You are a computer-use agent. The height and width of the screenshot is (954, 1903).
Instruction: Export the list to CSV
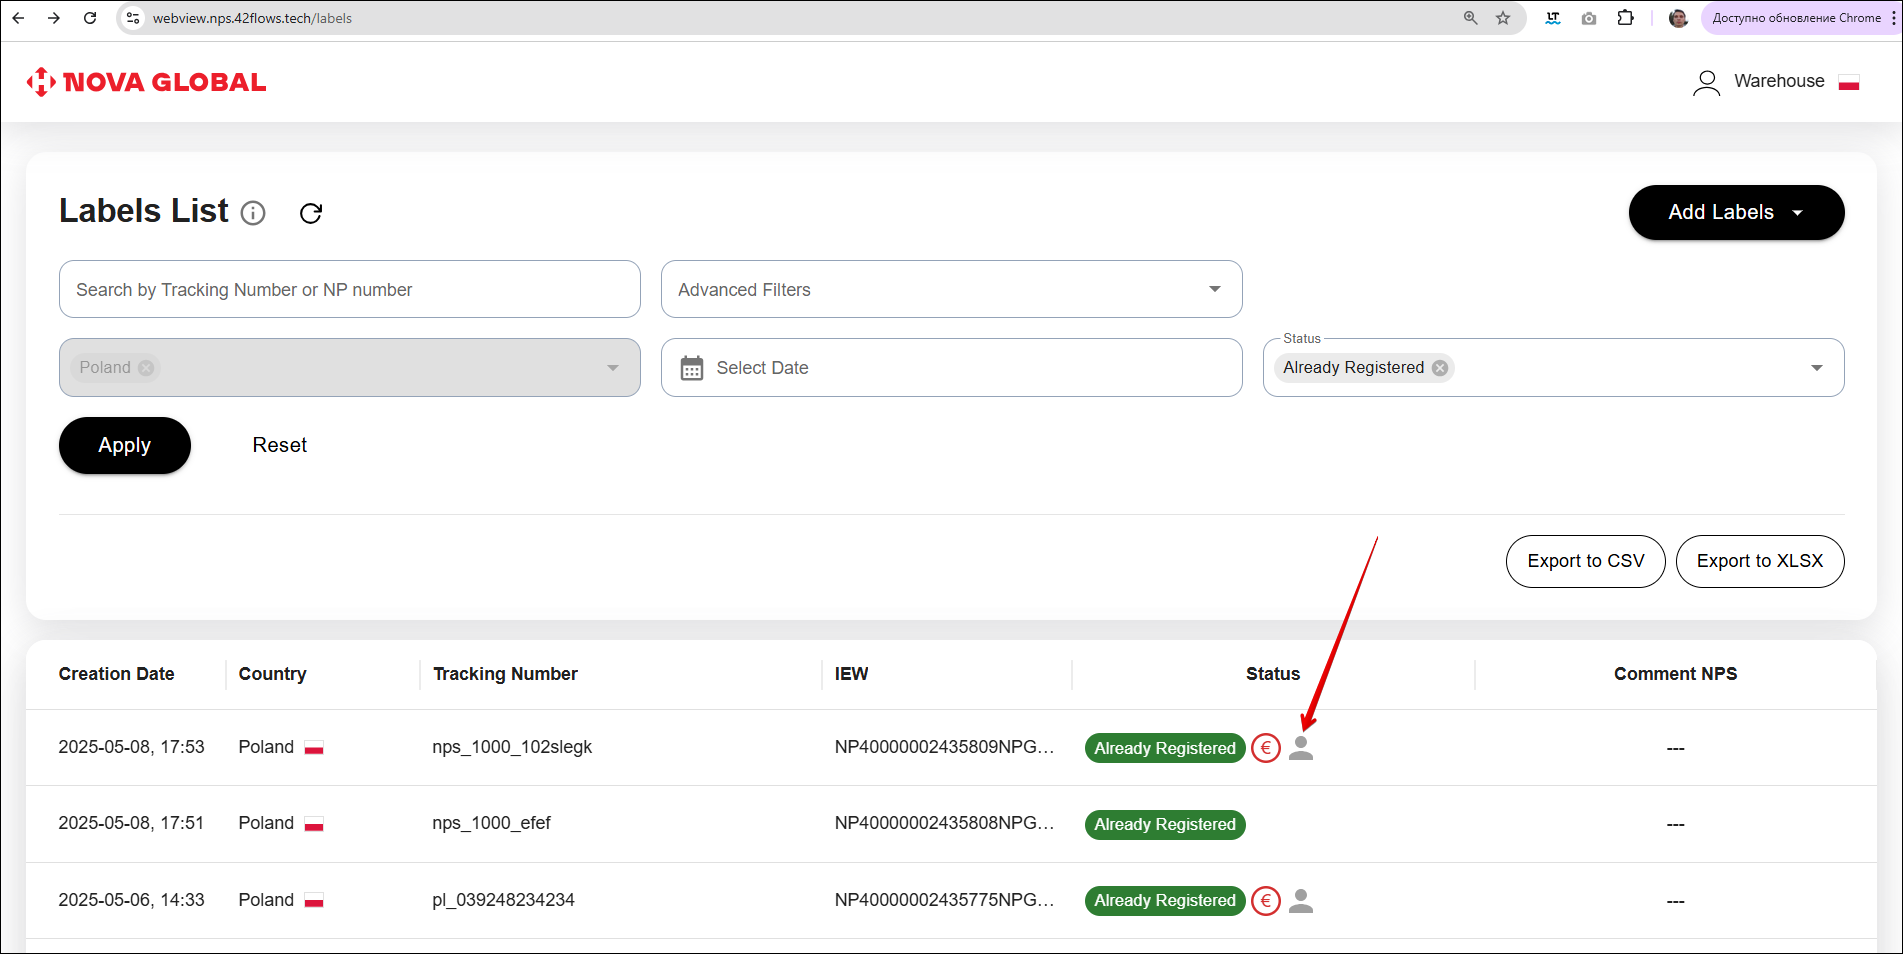click(x=1585, y=561)
